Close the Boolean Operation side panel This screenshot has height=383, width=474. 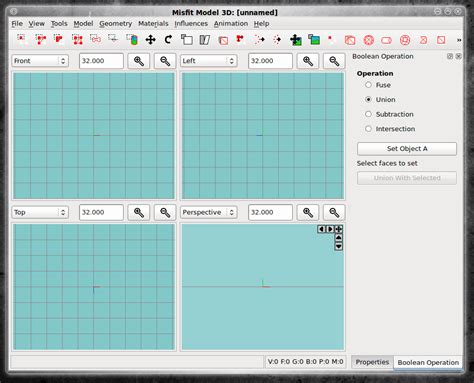coord(459,56)
